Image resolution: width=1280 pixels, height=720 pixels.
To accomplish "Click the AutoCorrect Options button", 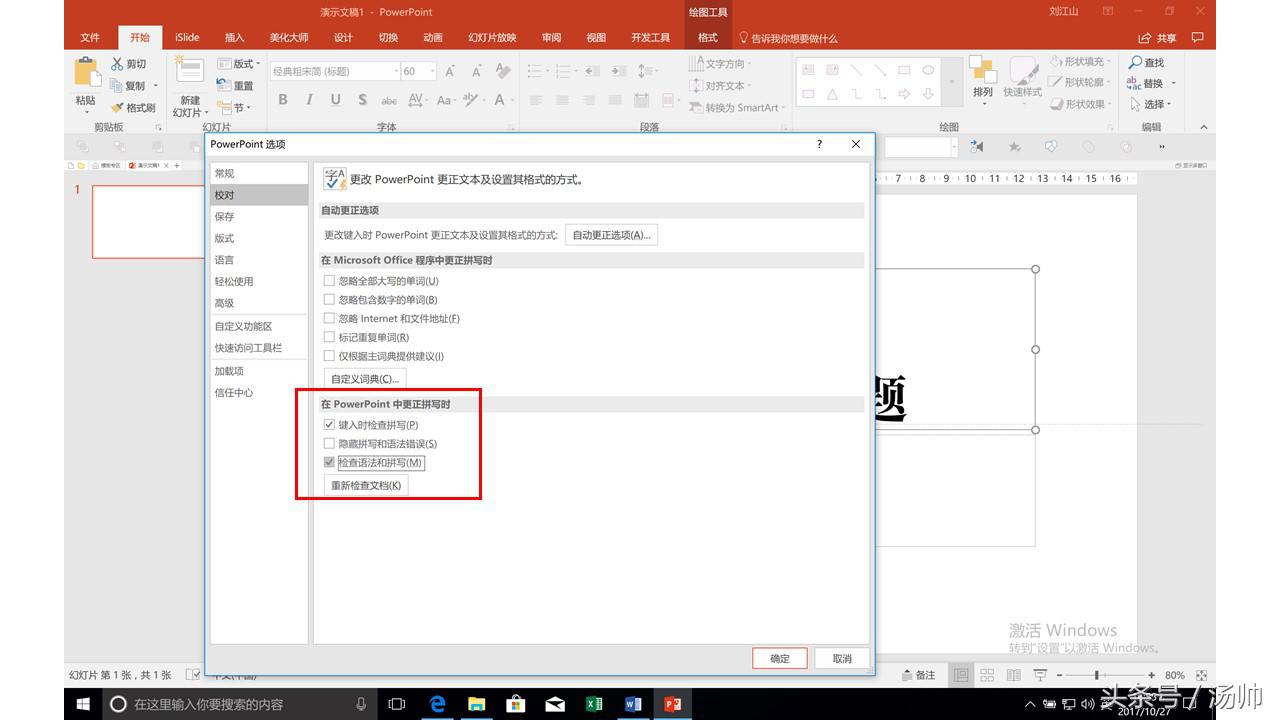I will tap(611, 235).
